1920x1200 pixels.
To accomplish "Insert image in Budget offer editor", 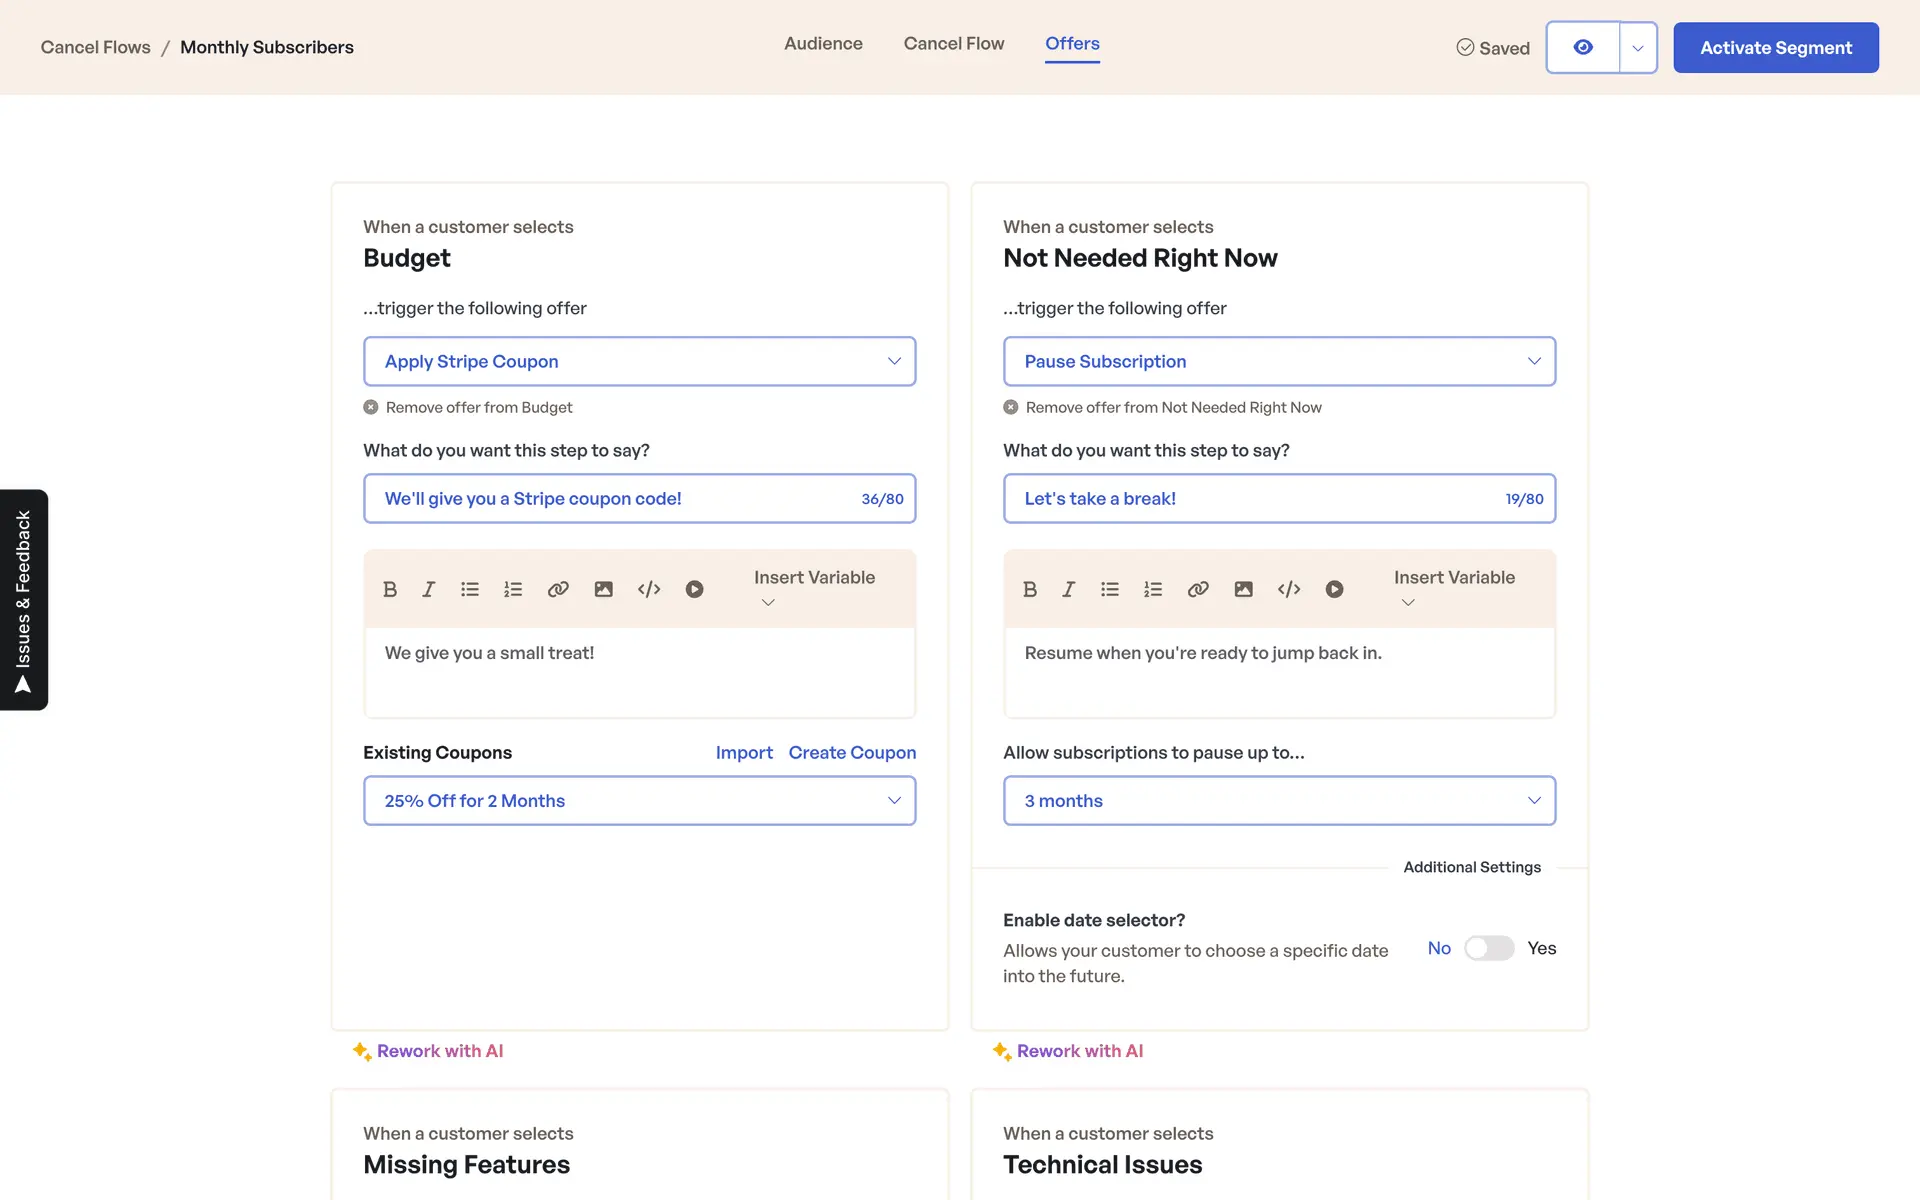I will point(603,589).
